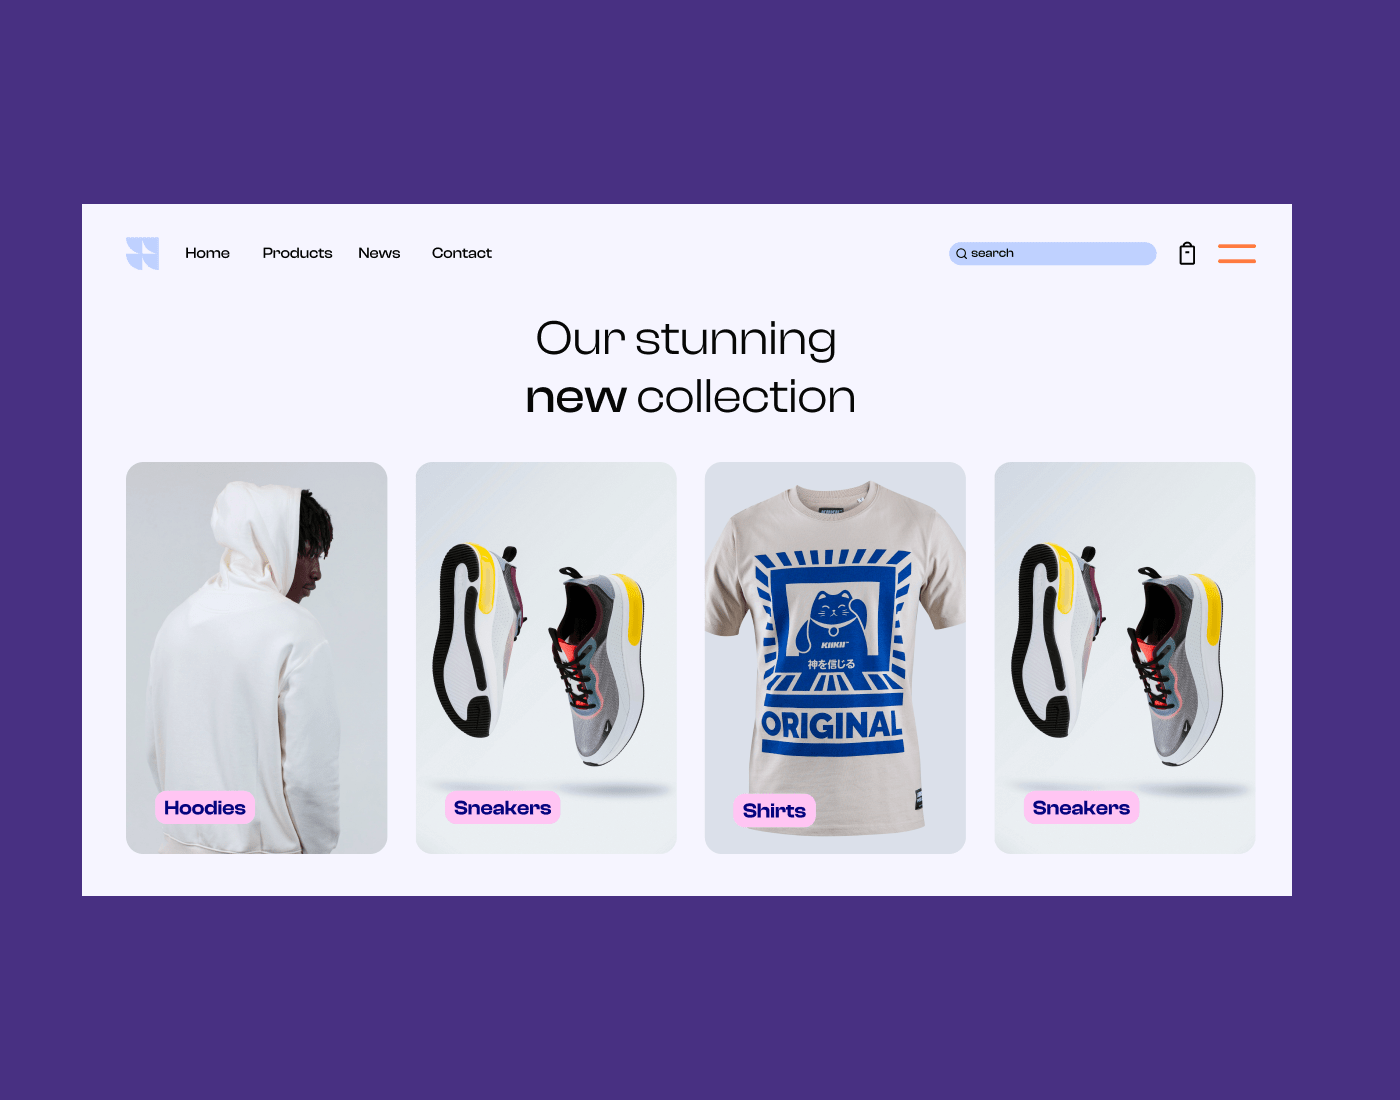Viewport: 1400px width, 1100px height.
Task: Select the last Sneakers label
Action: [x=1081, y=808]
